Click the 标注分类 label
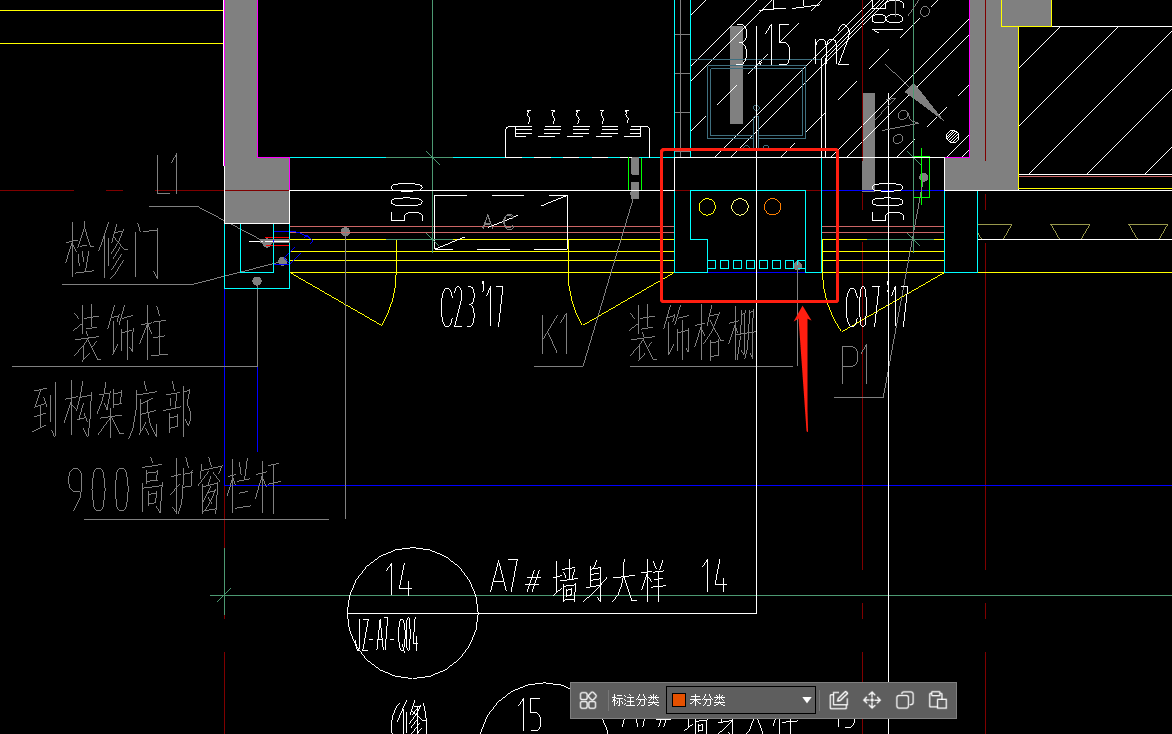Image resolution: width=1172 pixels, height=734 pixels. pos(635,700)
